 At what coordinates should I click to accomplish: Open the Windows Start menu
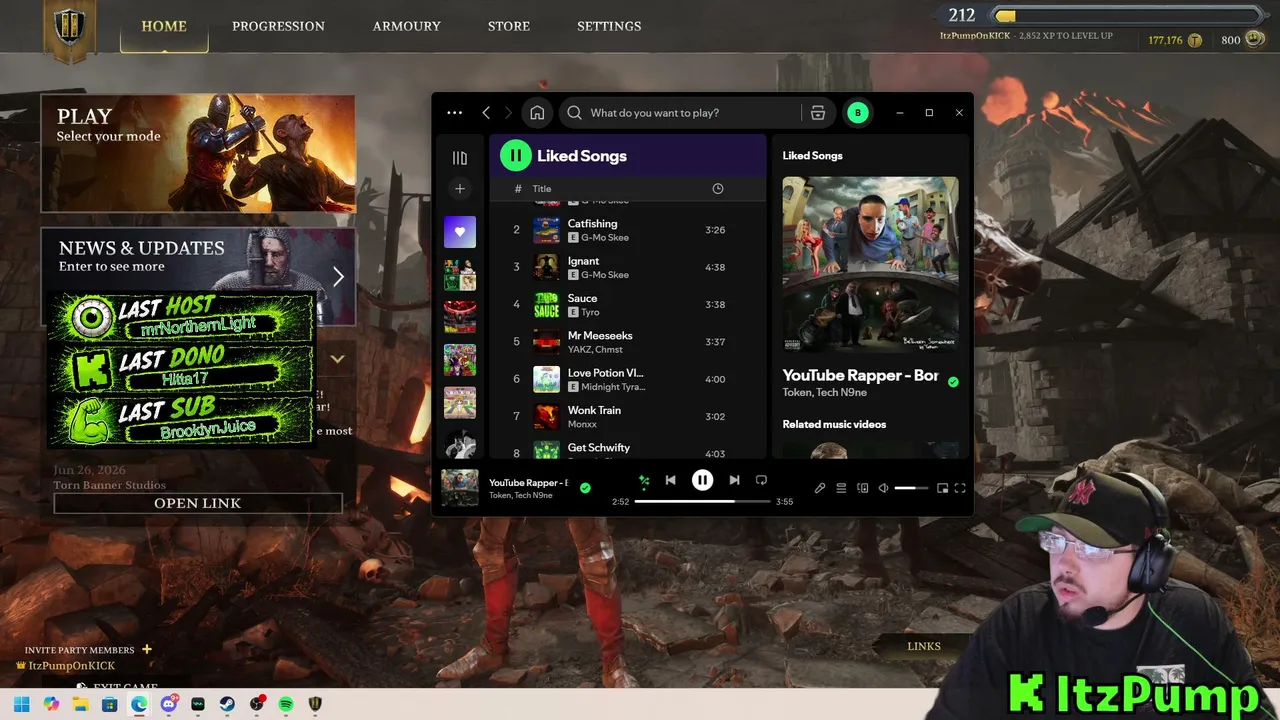pos(21,704)
